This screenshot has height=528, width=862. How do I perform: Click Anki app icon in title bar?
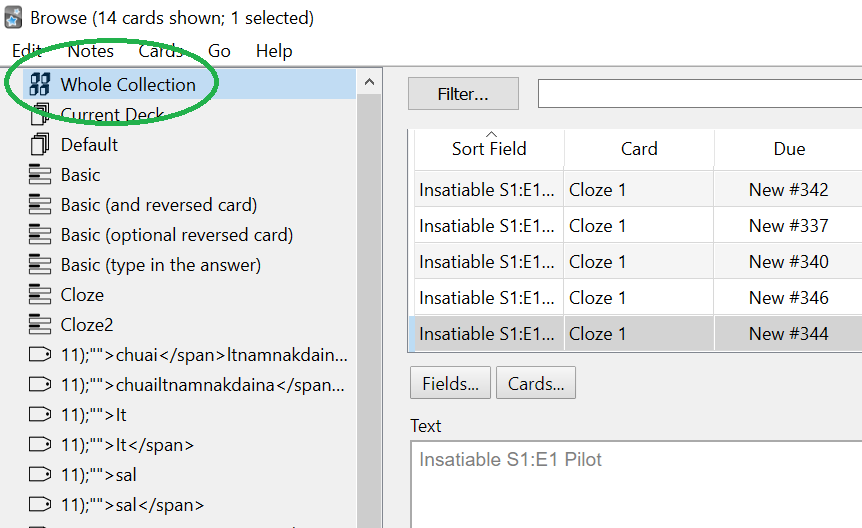pos(14,18)
